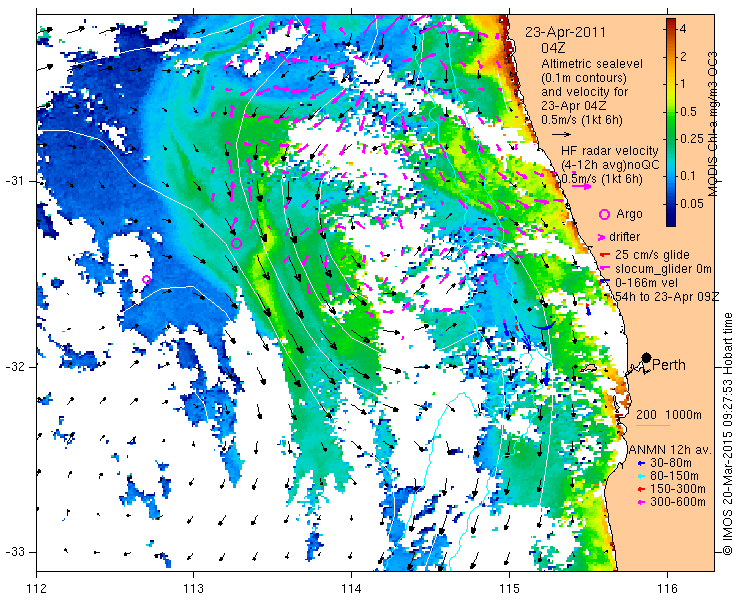Click the dark blue bottom of the colorbar
The width and height of the screenshot is (740, 600).
(x=670, y=221)
